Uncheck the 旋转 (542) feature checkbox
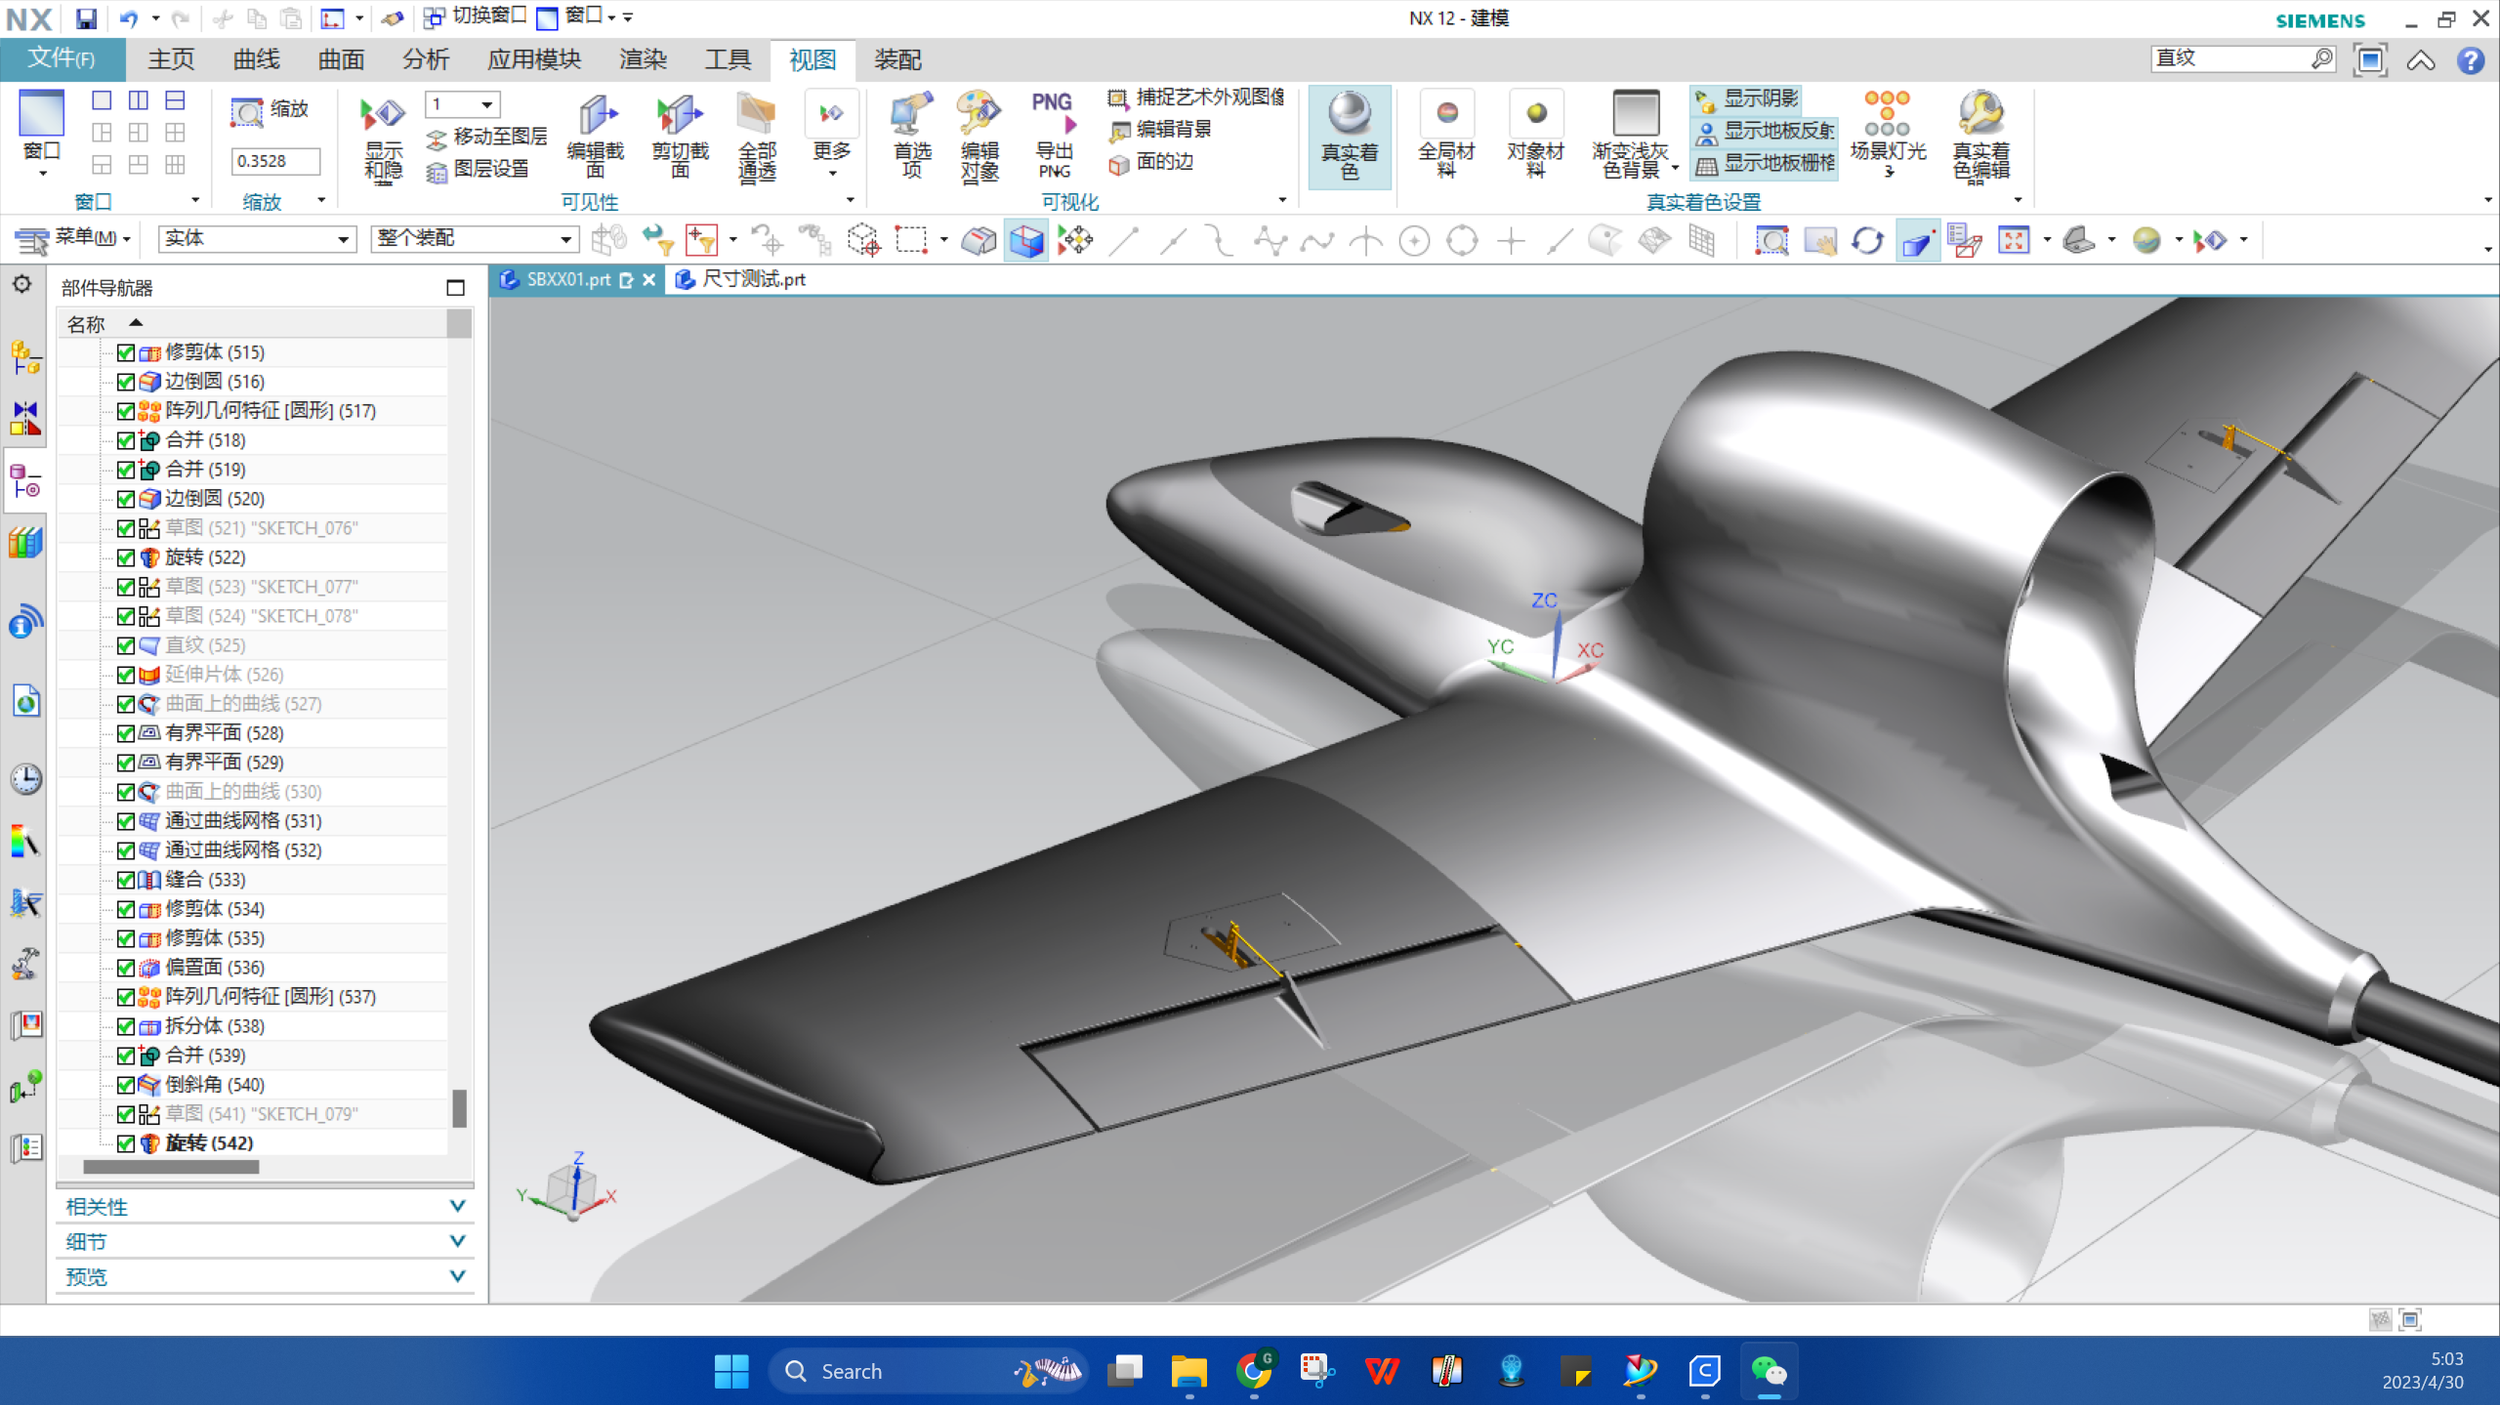The width and height of the screenshot is (2500, 1405). click(x=126, y=1143)
